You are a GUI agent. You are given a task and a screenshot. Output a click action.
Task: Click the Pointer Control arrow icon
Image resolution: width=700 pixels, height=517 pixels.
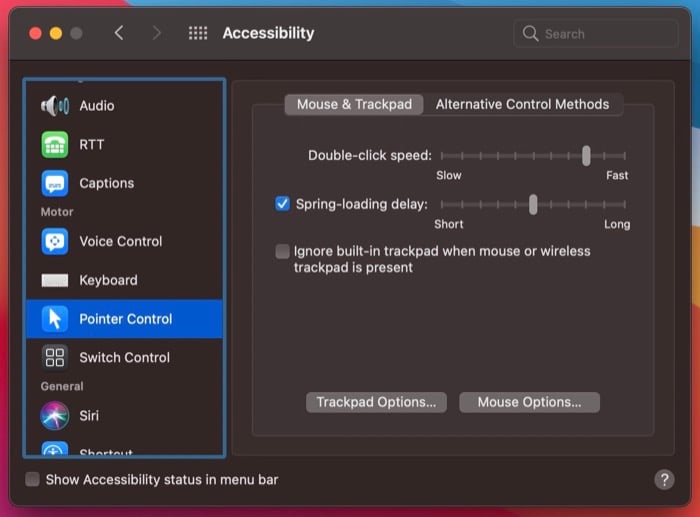point(55,319)
